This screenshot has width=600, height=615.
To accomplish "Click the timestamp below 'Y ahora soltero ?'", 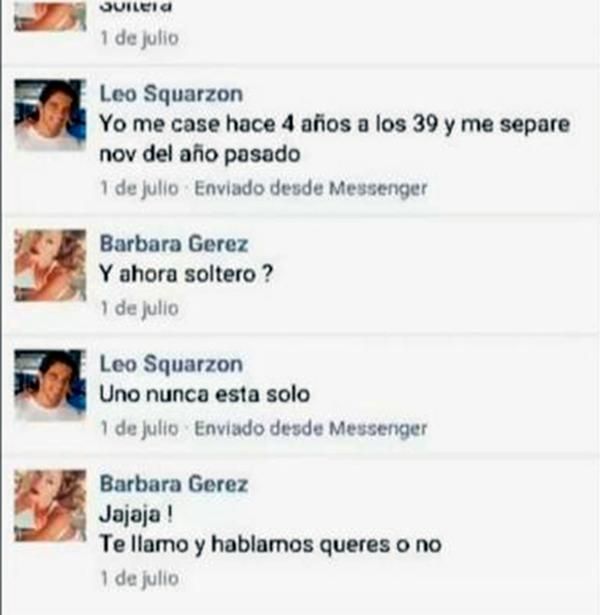I will 140,308.
